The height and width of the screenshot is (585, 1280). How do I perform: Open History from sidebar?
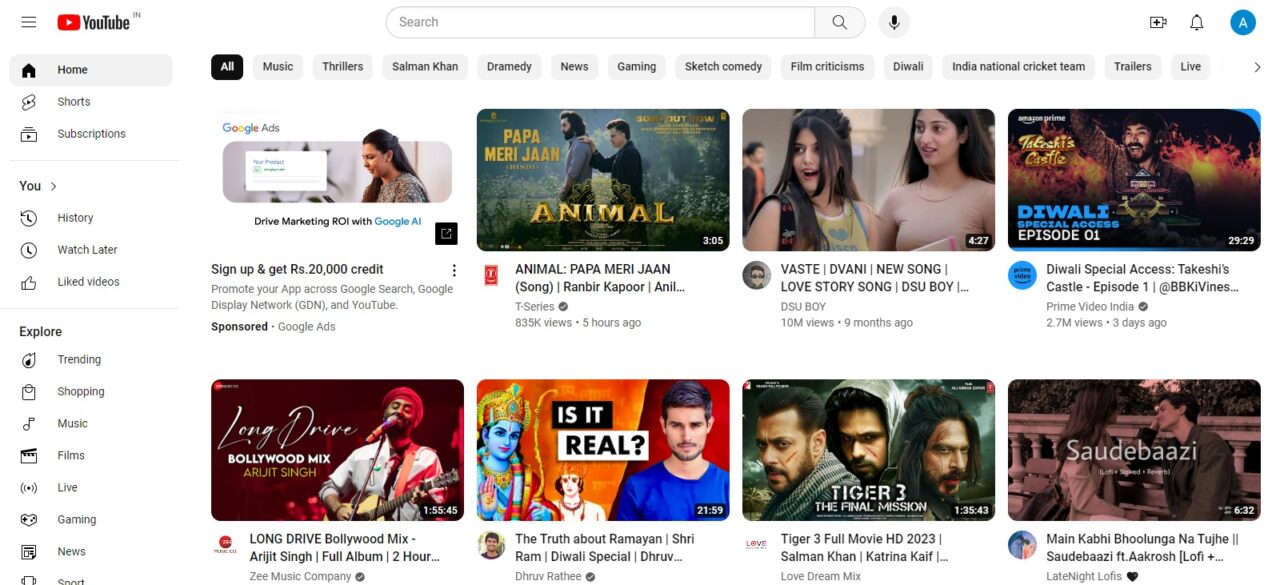point(91,218)
